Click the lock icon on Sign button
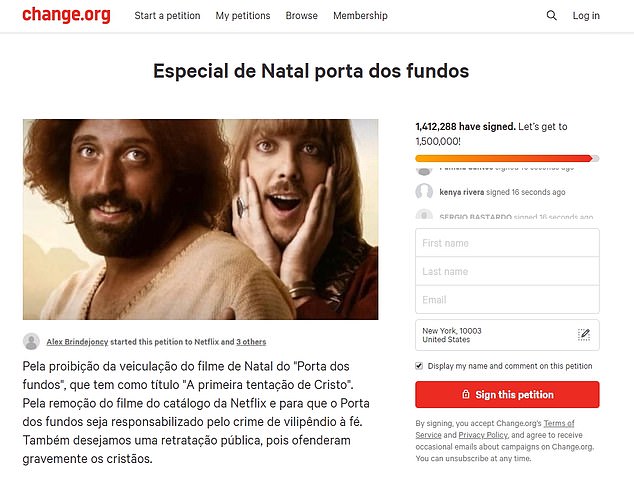This screenshot has width=634, height=484. click(x=466, y=394)
